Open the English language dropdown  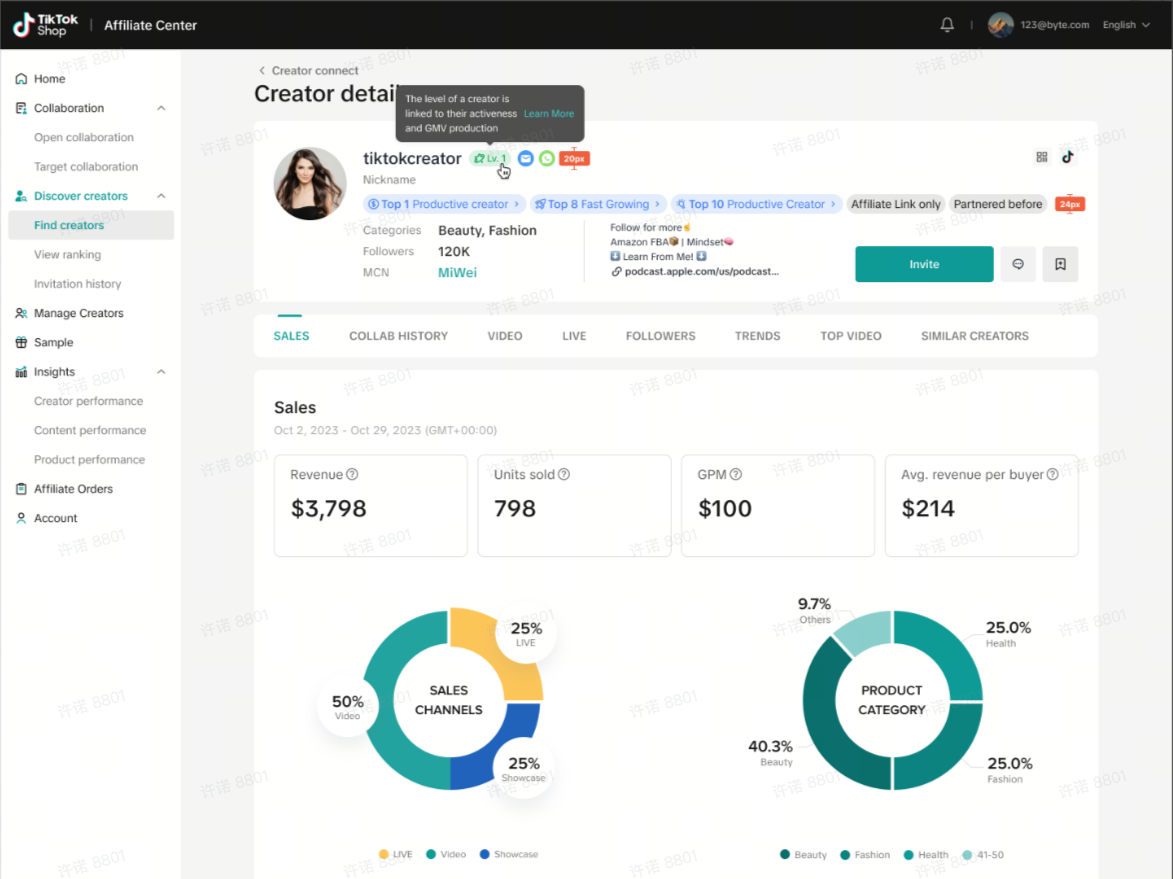pyautogui.click(x=1125, y=25)
